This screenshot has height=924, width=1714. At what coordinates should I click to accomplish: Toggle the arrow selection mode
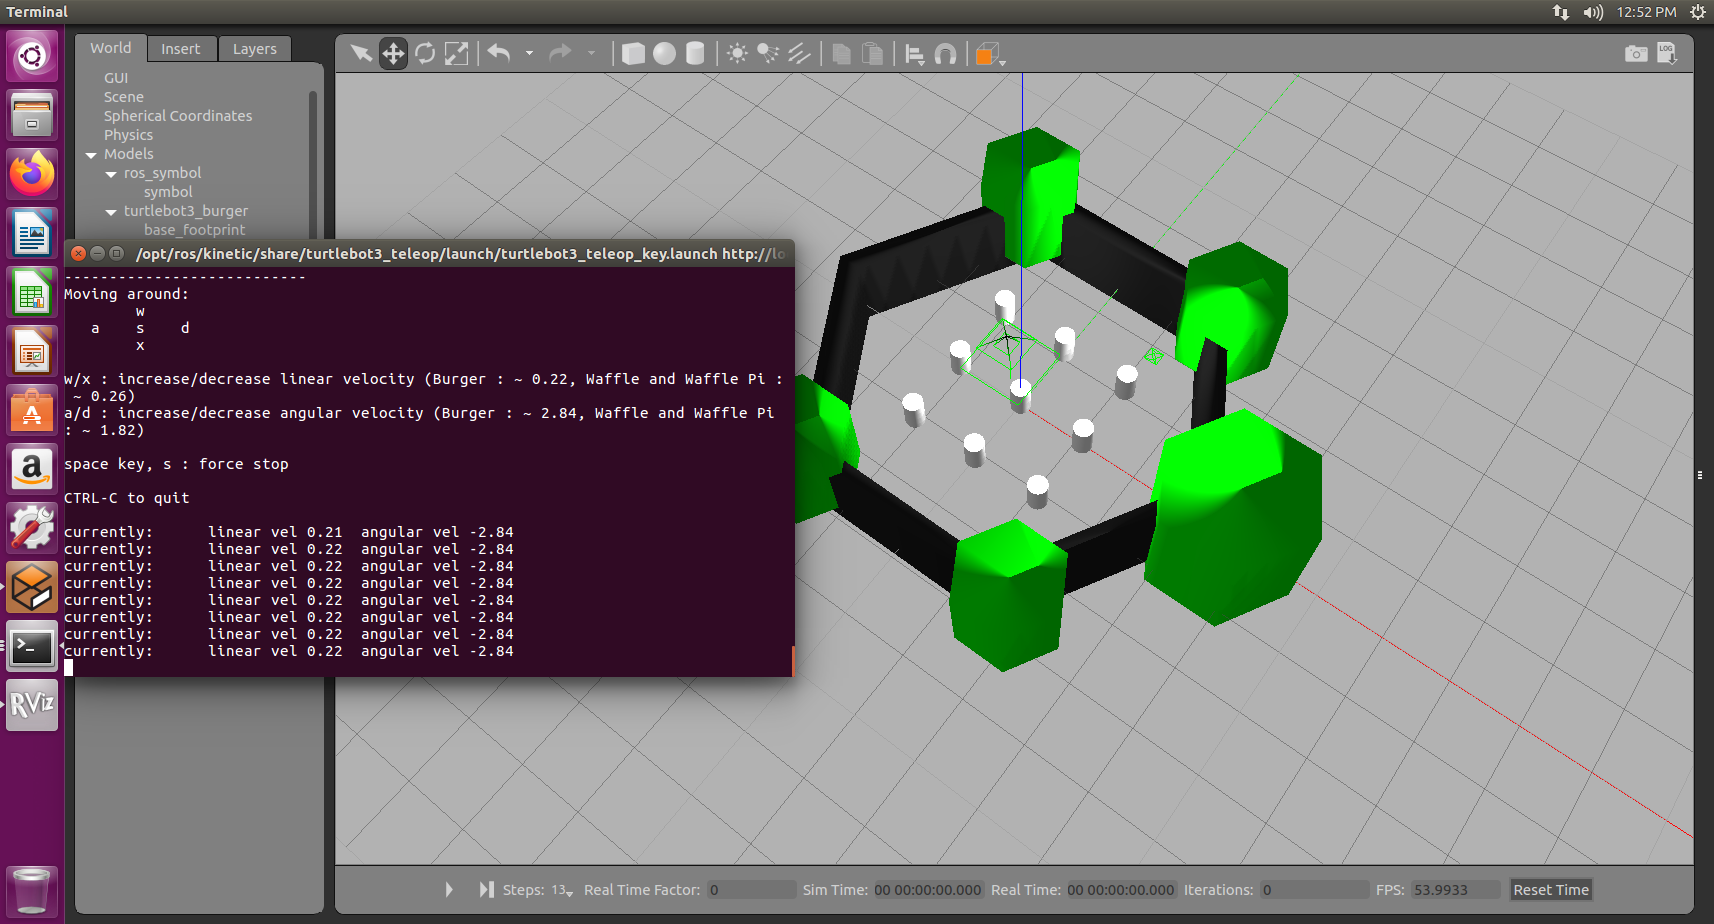click(360, 53)
